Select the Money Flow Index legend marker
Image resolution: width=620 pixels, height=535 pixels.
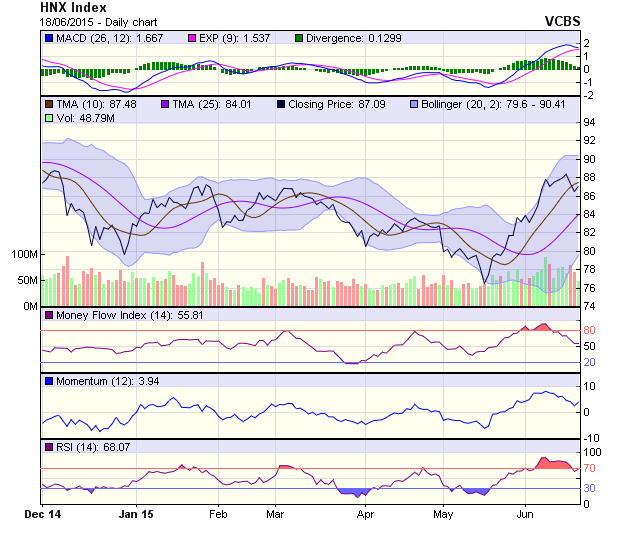click(48, 315)
